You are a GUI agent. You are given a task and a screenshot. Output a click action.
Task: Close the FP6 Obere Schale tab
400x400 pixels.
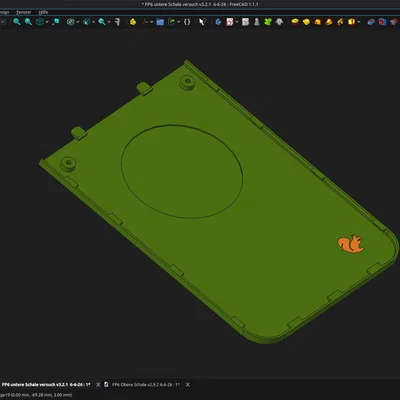188,385
